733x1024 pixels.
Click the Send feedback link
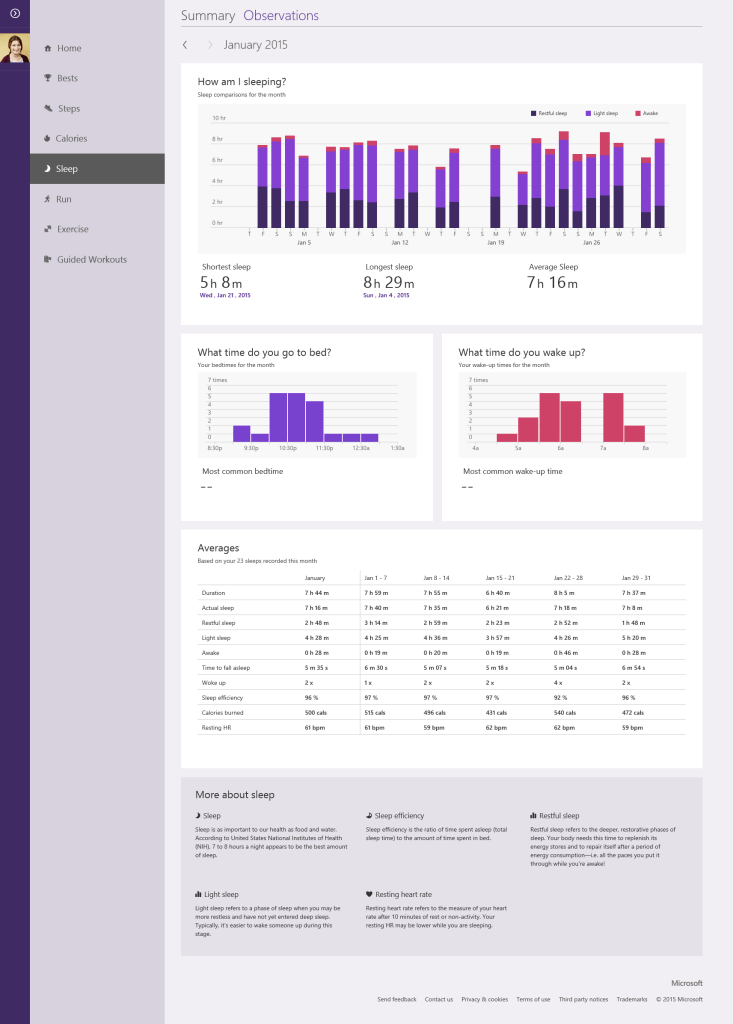coord(397,999)
